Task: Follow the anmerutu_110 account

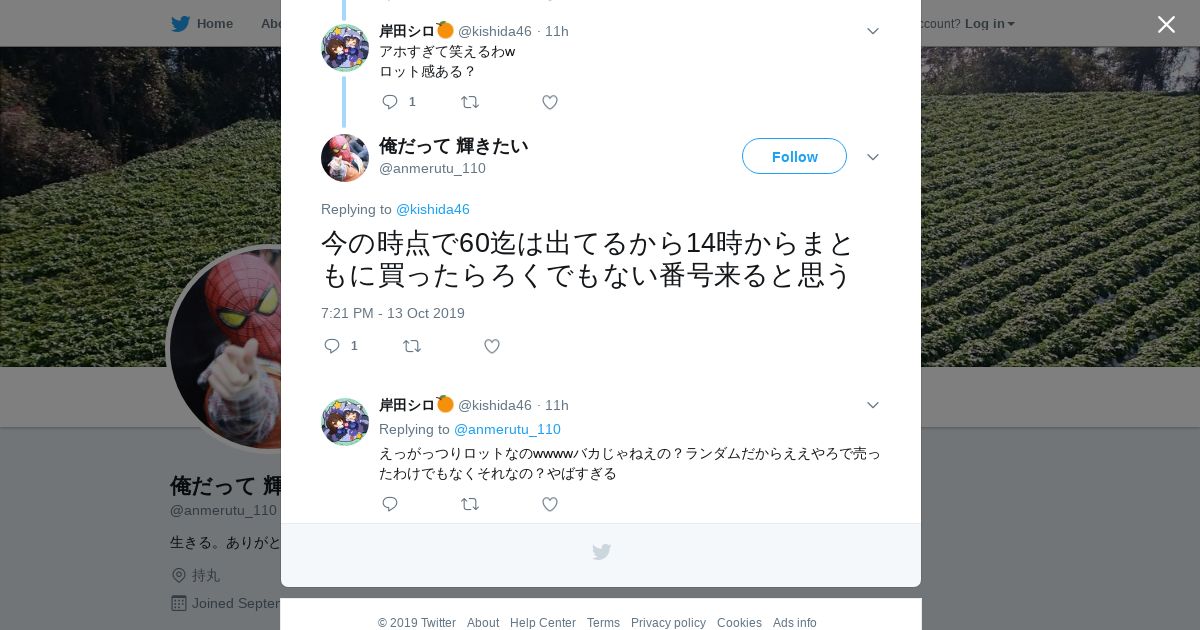Action: 794,156
